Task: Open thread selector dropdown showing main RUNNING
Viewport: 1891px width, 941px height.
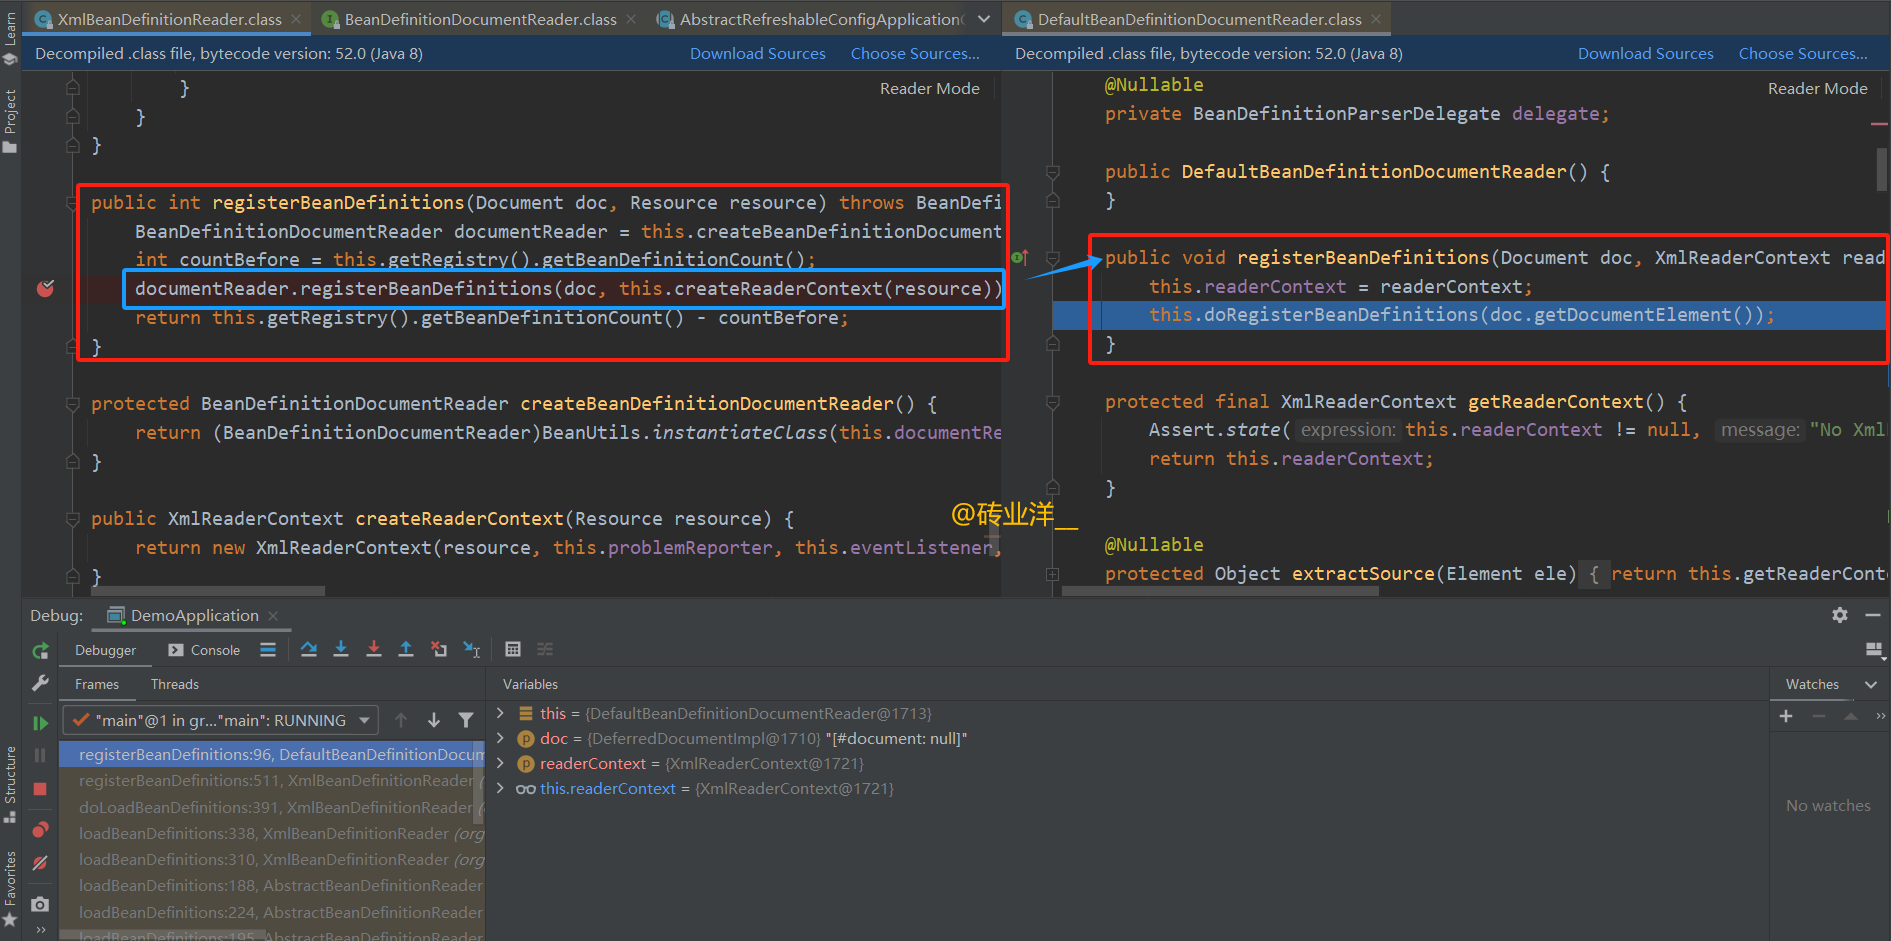Action: click(220, 720)
